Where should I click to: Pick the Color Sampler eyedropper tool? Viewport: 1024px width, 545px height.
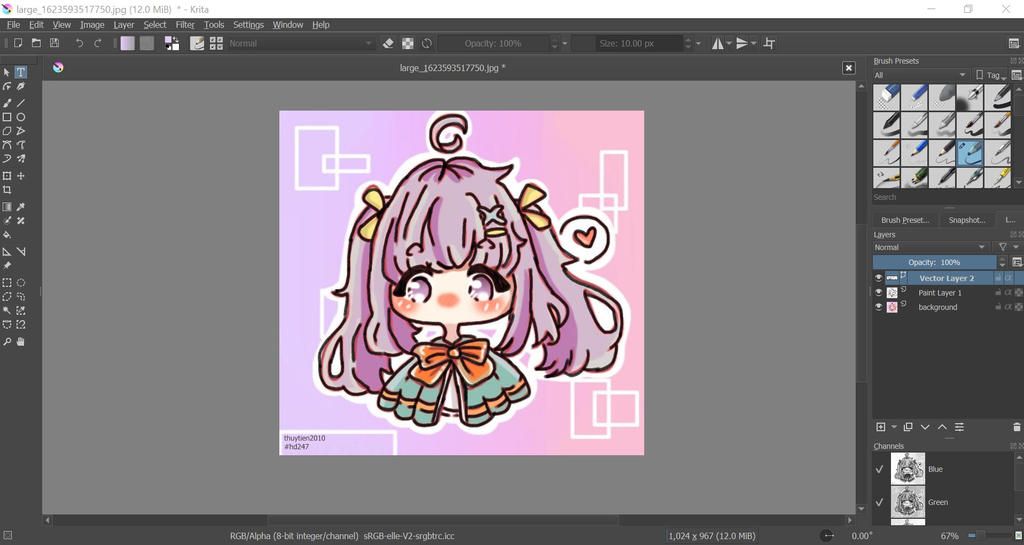pos(21,206)
